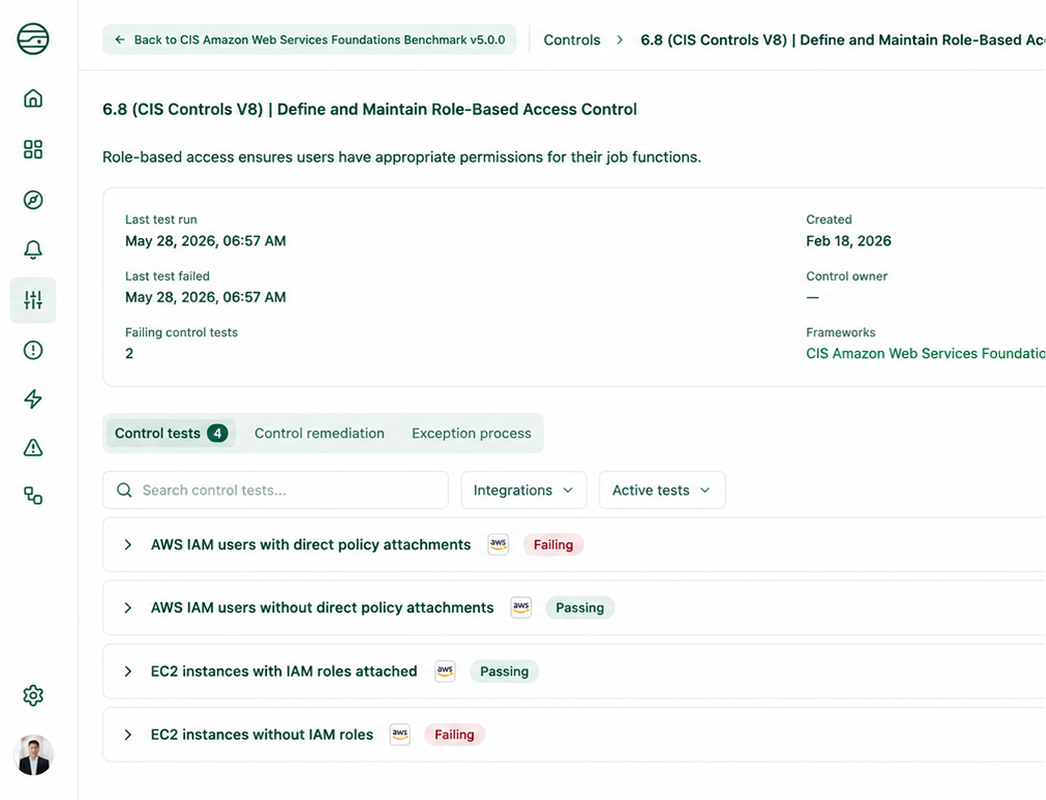Go back to CIS AWS Foundations Benchmark
The height and width of the screenshot is (800, 1046).
click(x=310, y=39)
